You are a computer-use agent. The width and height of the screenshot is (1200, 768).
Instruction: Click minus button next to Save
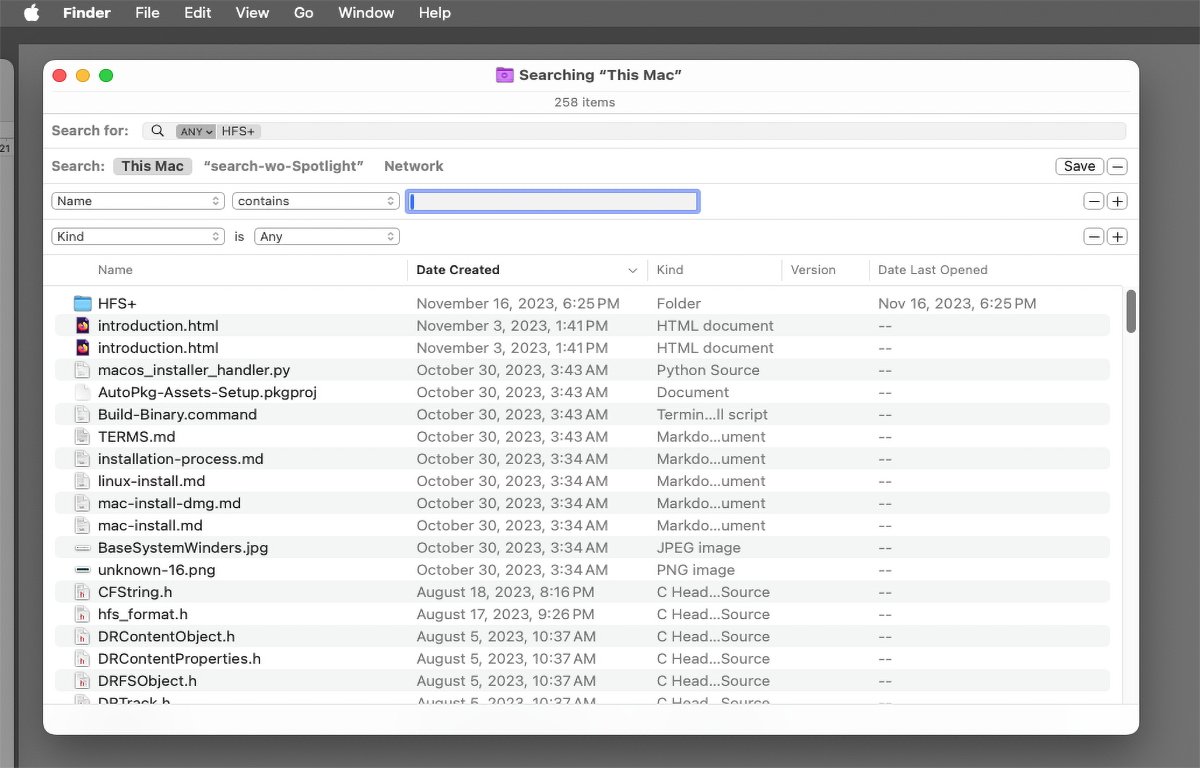click(1117, 167)
